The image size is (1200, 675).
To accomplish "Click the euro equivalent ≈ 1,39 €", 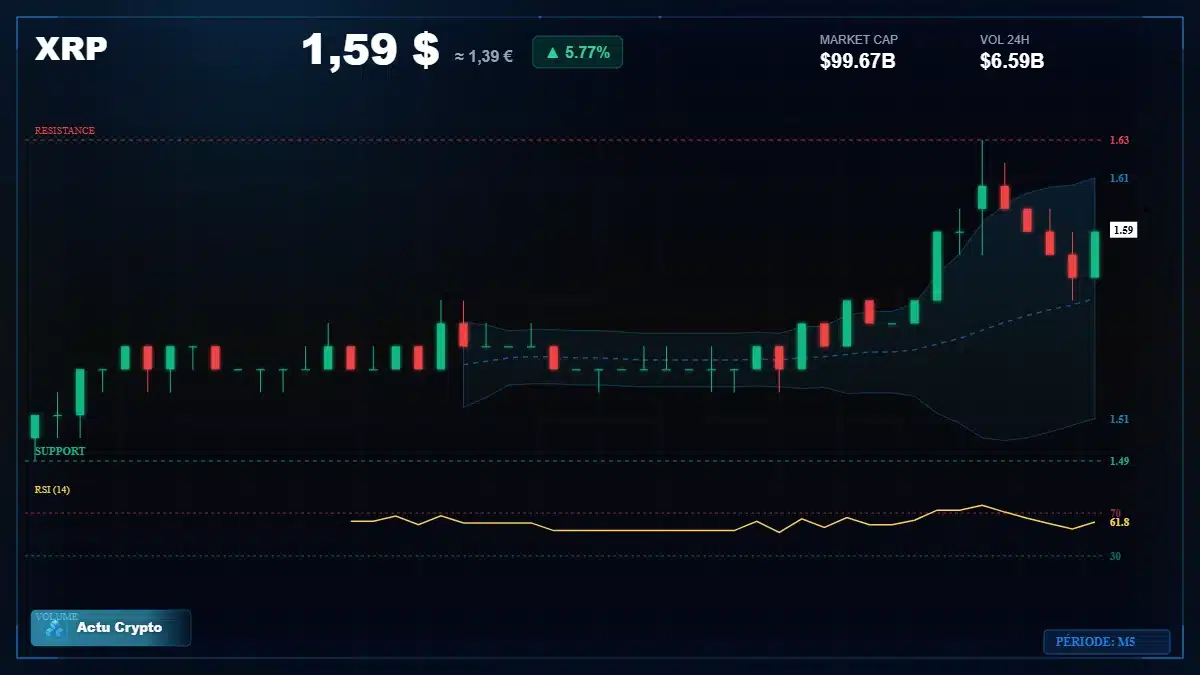I will [484, 57].
